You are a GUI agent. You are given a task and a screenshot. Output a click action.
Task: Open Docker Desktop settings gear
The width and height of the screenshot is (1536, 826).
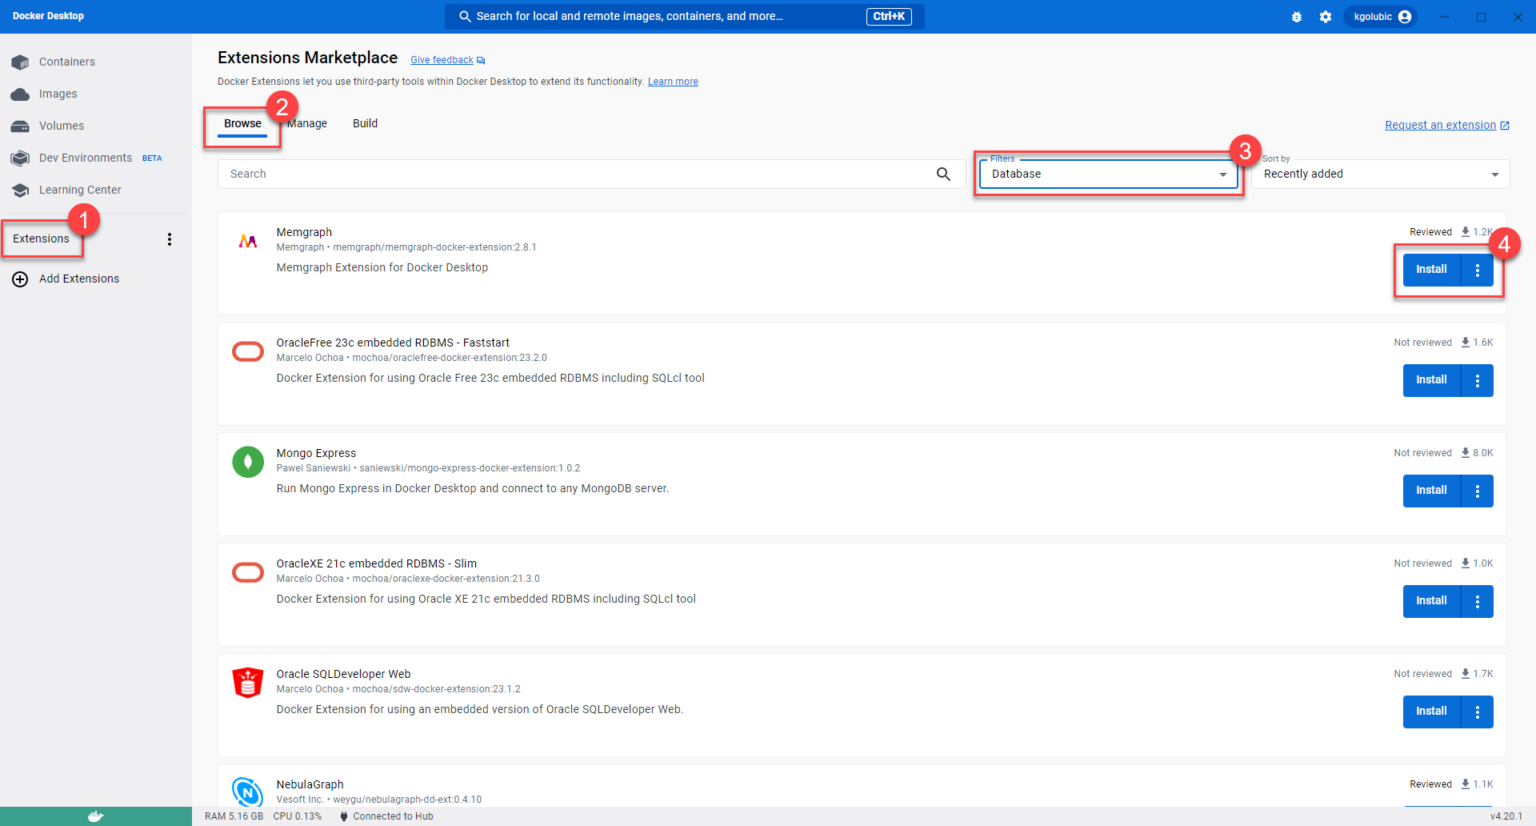tap(1325, 16)
